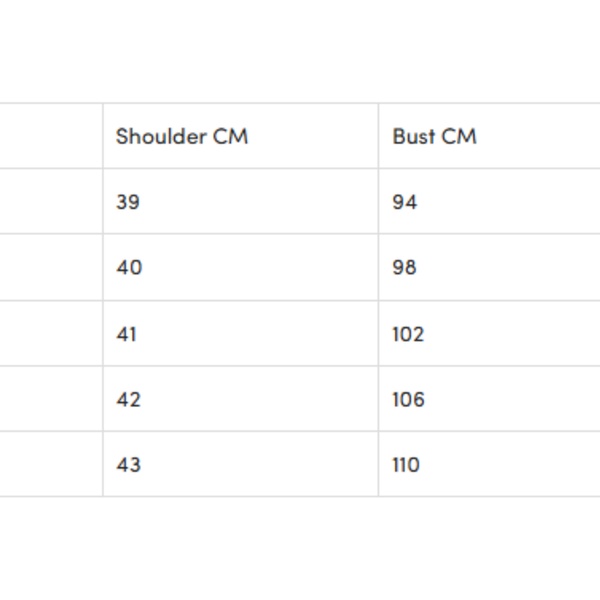Click the blank cell left of shoulder 42
This screenshot has height=600, width=600.
pos(50,400)
